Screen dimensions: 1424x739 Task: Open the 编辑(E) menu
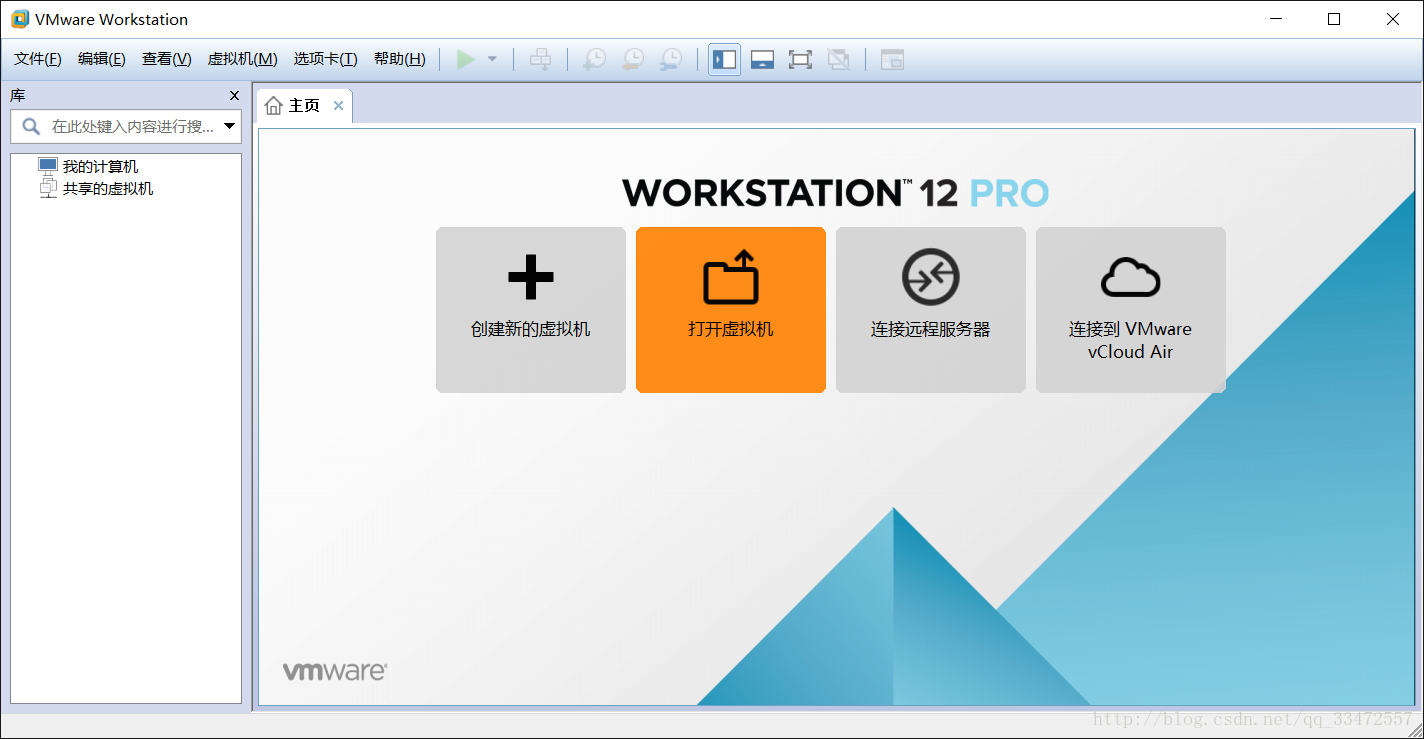click(x=102, y=59)
